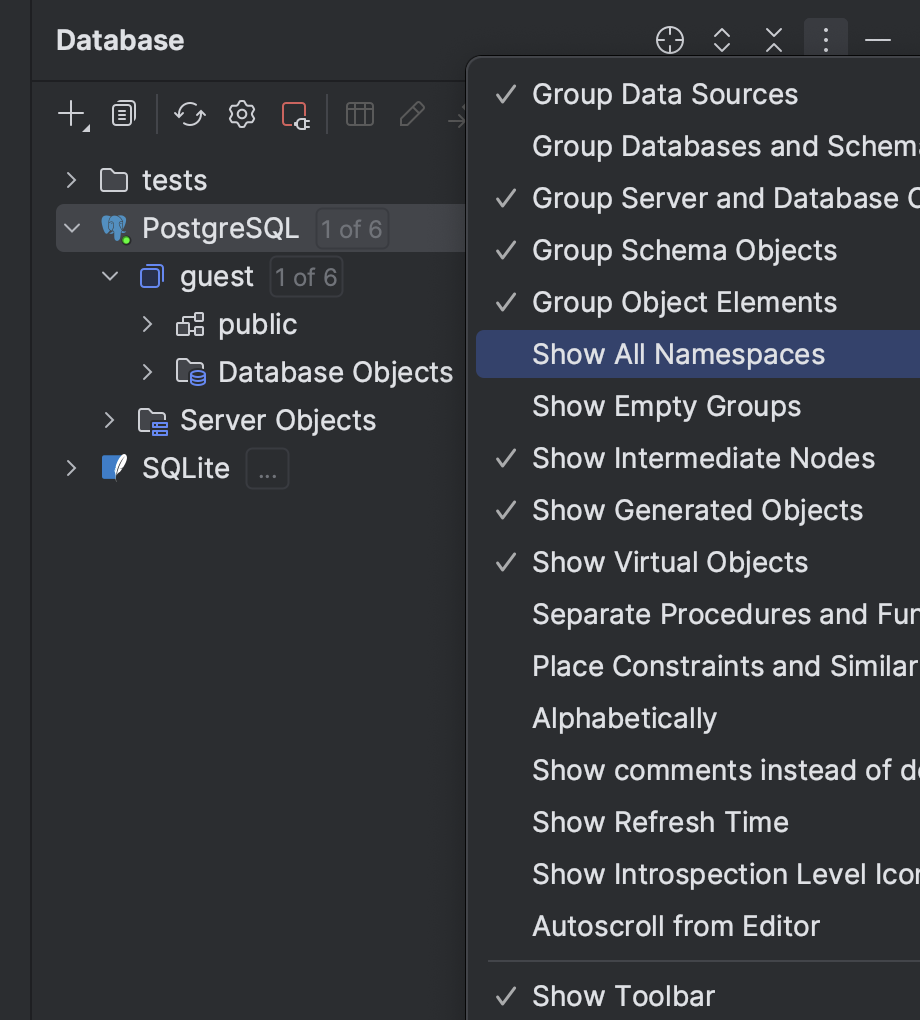Collapse all tree nodes icon

pos(773,40)
